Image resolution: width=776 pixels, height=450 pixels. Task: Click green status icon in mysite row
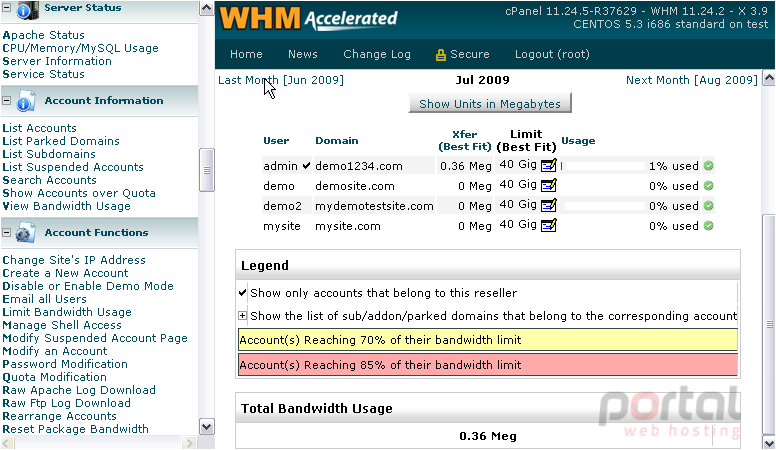coord(709,226)
